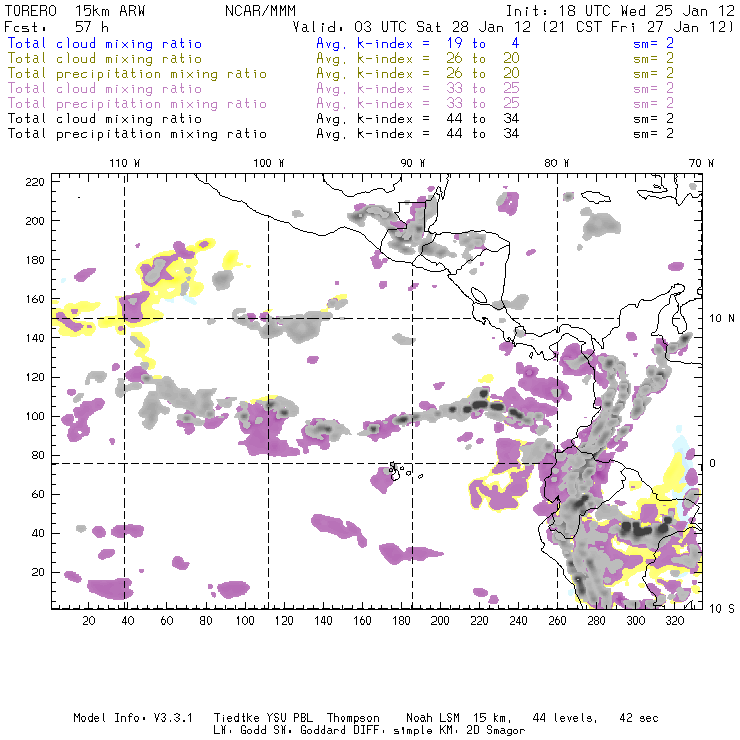Click the 'Model Info: V3.3.1' text
Image resolution: width=740 pixels, height=740 pixels.
point(133,718)
